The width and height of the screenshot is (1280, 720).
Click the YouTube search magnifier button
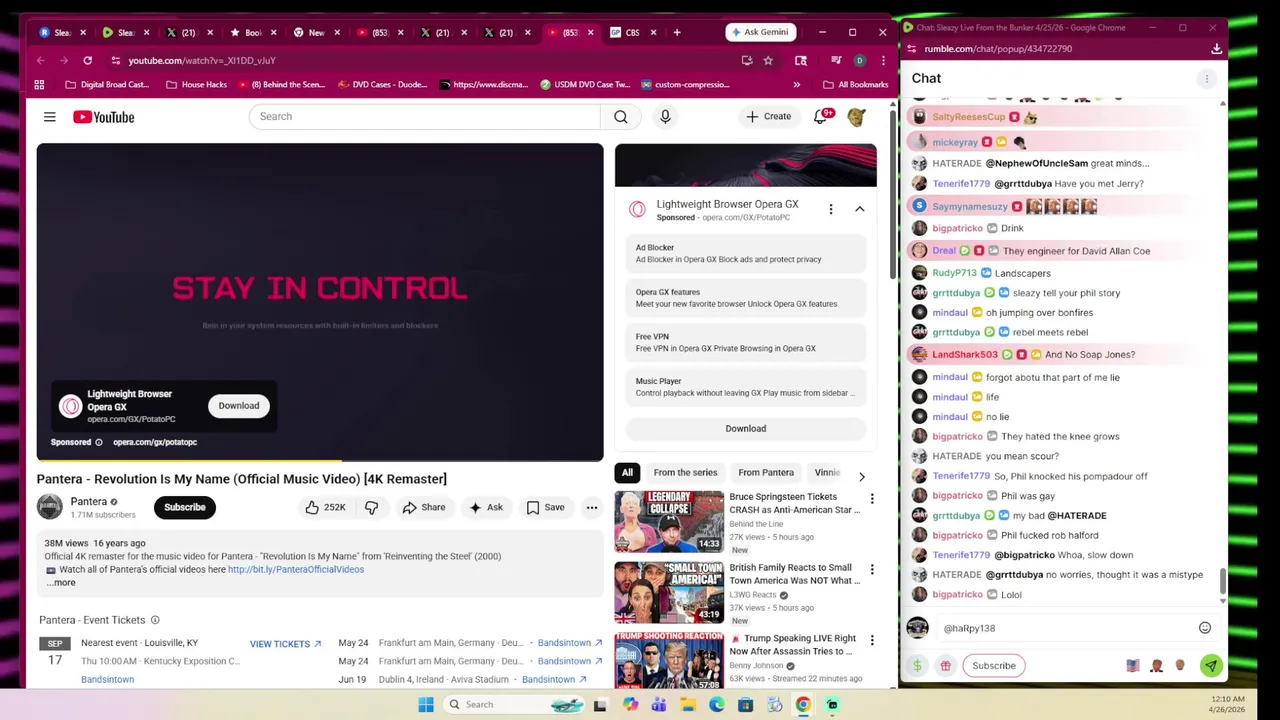tap(620, 117)
